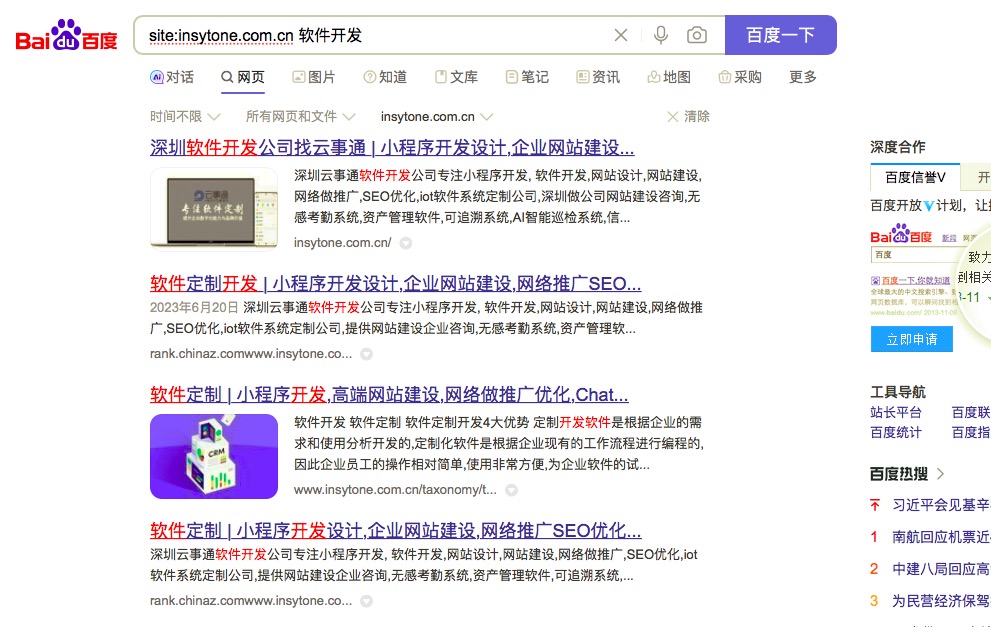Click the Baidu logo top-left
Image resolution: width=991 pixels, height=627 pixels.
tap(64, 33)
